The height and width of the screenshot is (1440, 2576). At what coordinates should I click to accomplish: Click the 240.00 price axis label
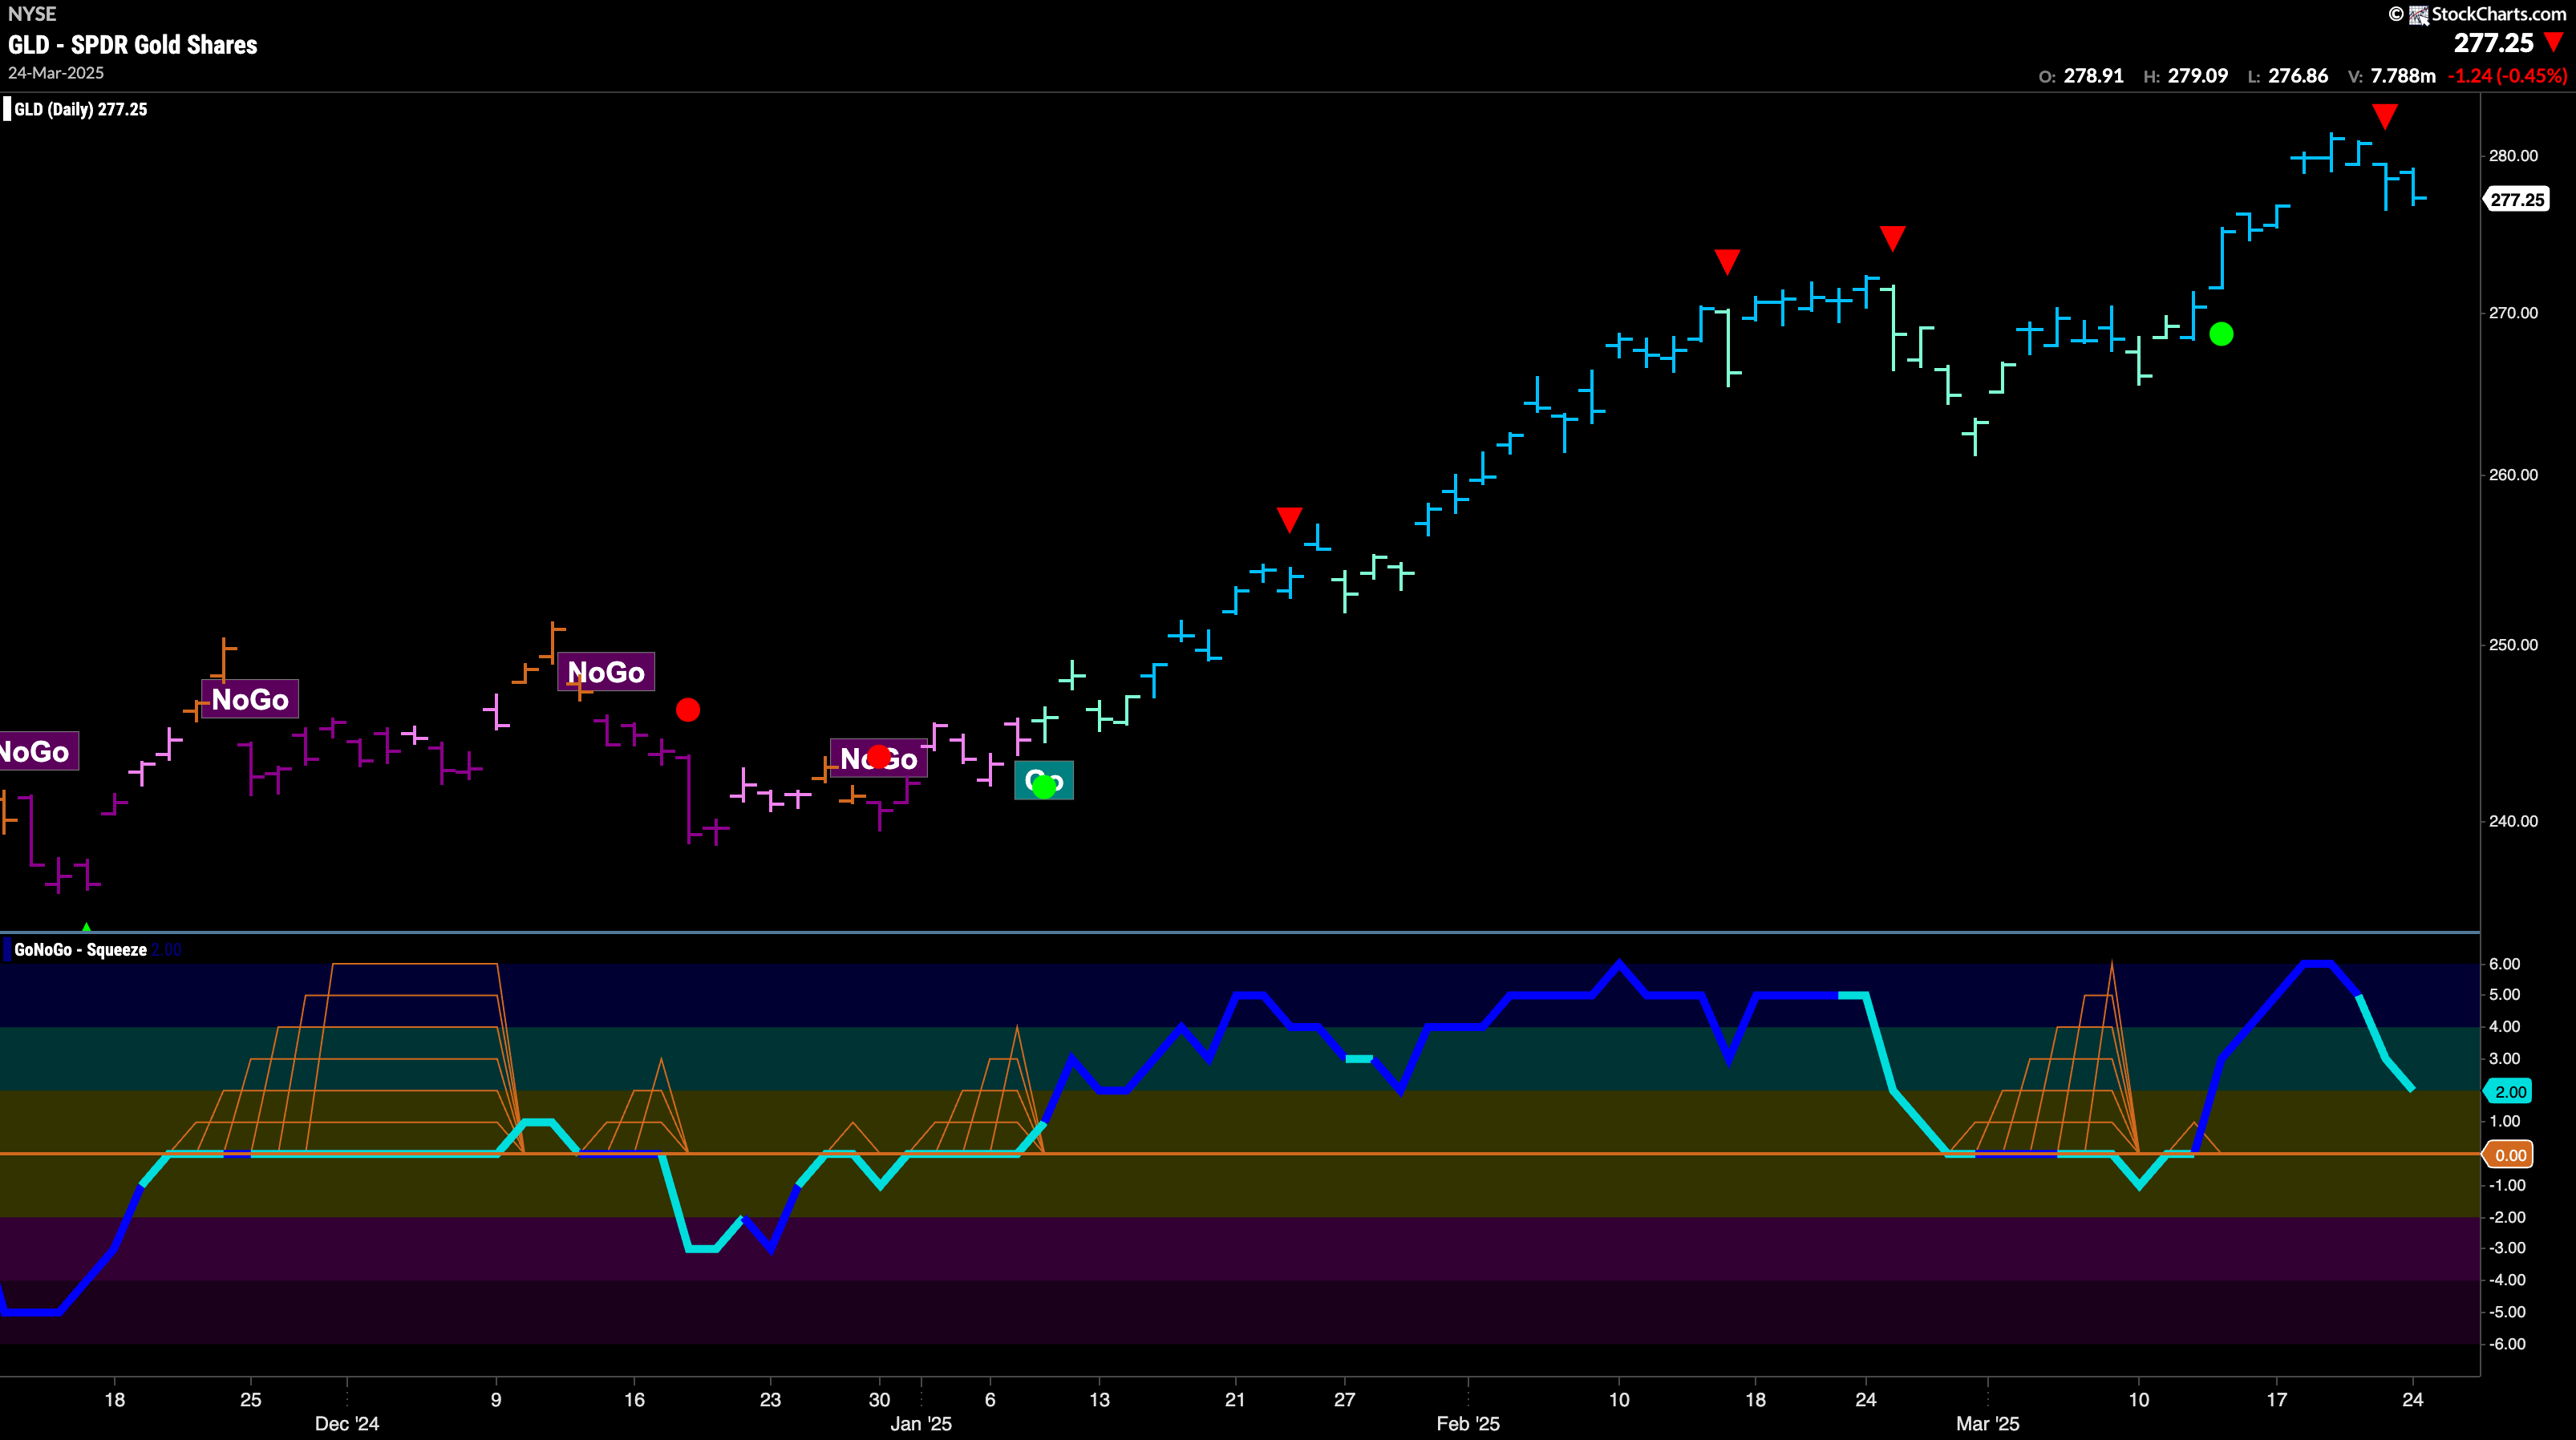(2513, 821)
